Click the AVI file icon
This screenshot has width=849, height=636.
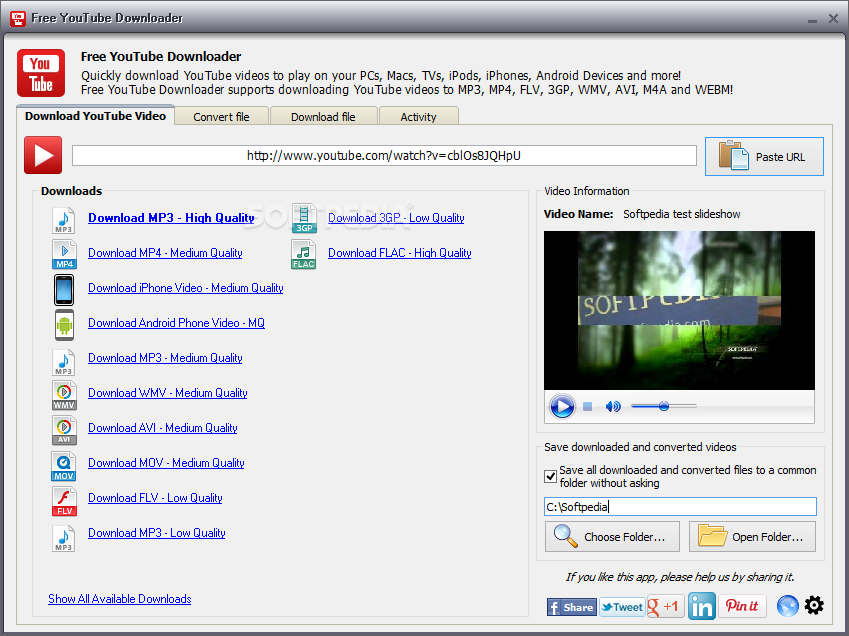64,430
